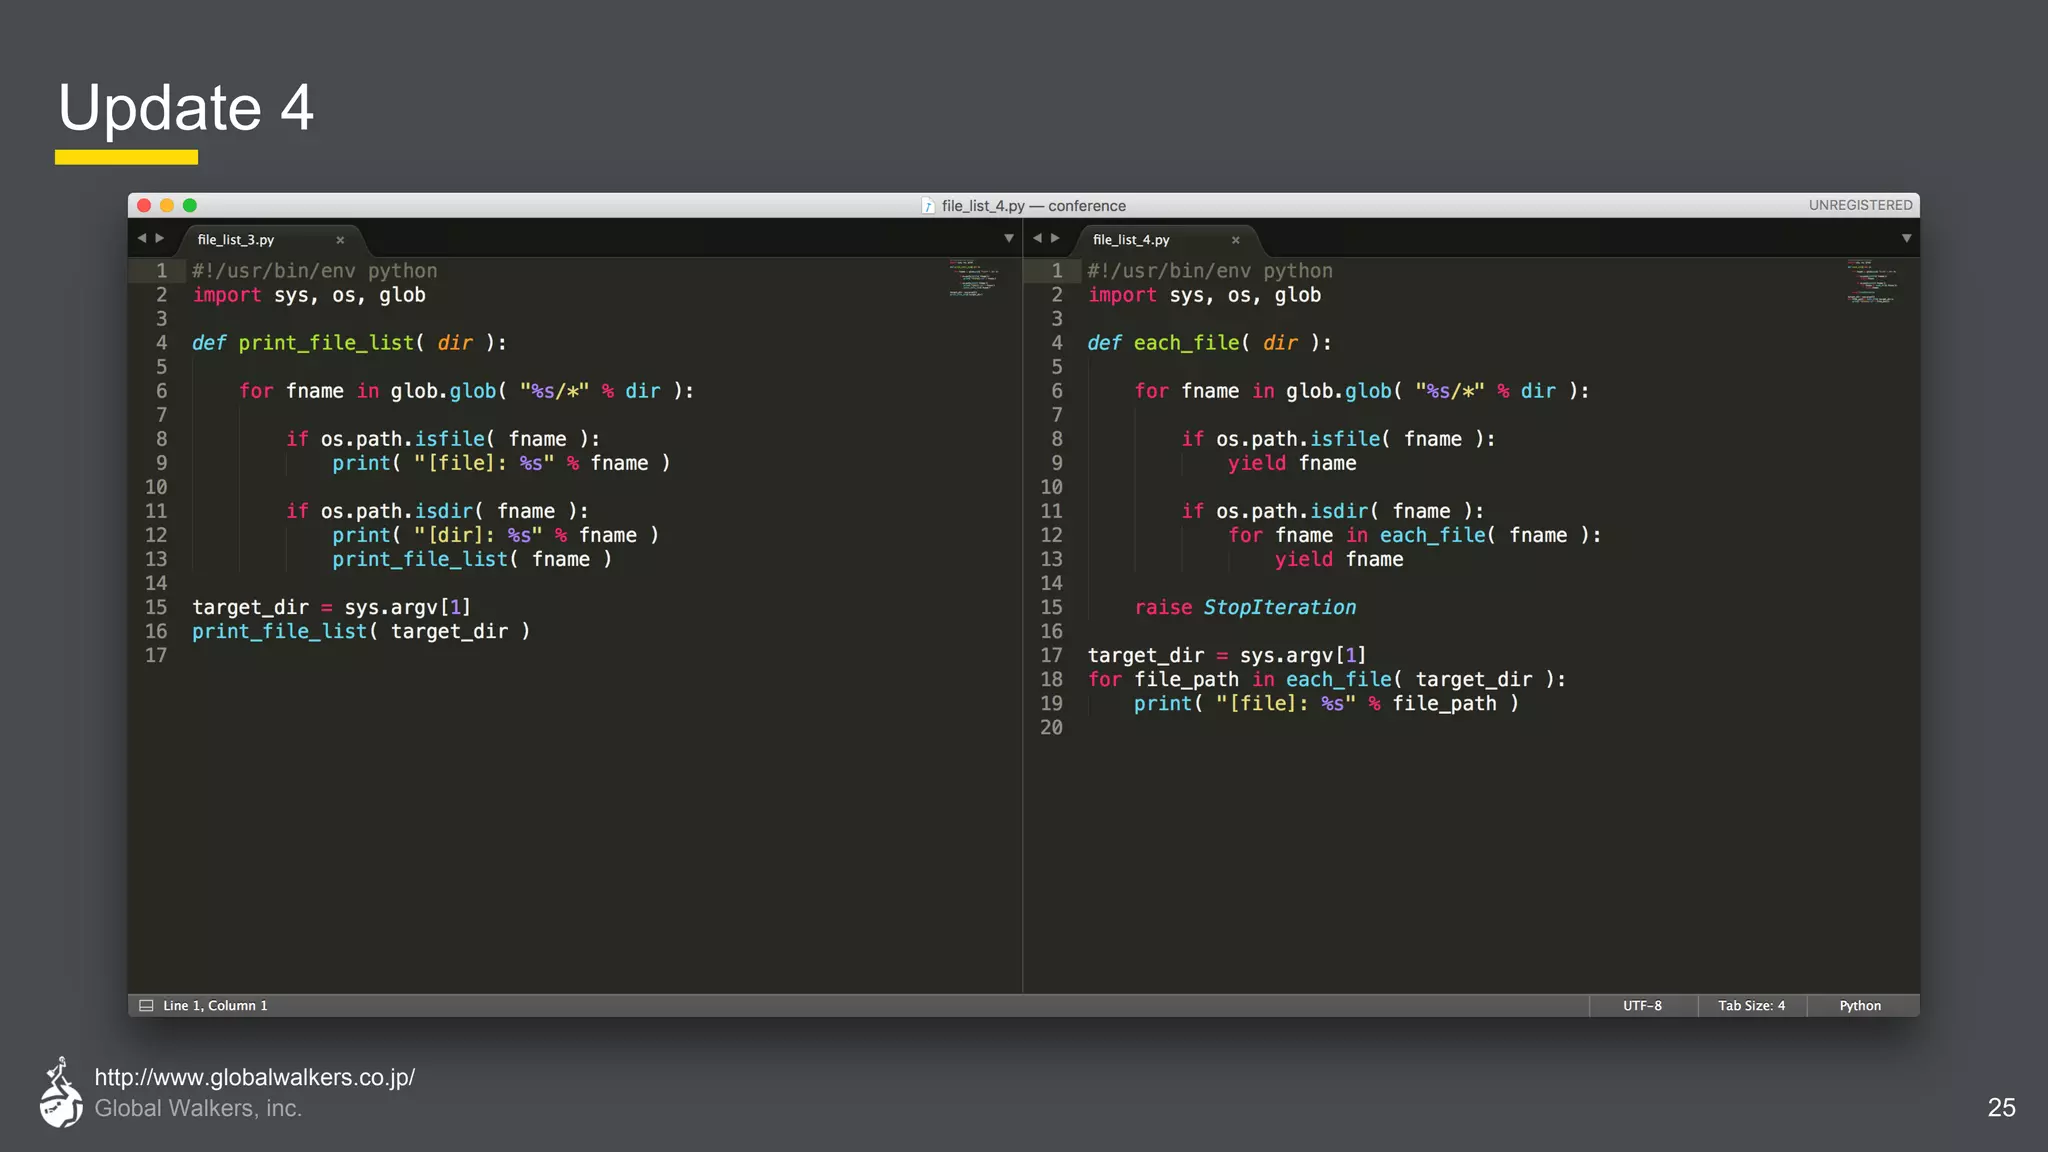Screen dimensions: 2048x1152
Task: Click the right pane's next-tab arrow
Action: pos(1055,238)
